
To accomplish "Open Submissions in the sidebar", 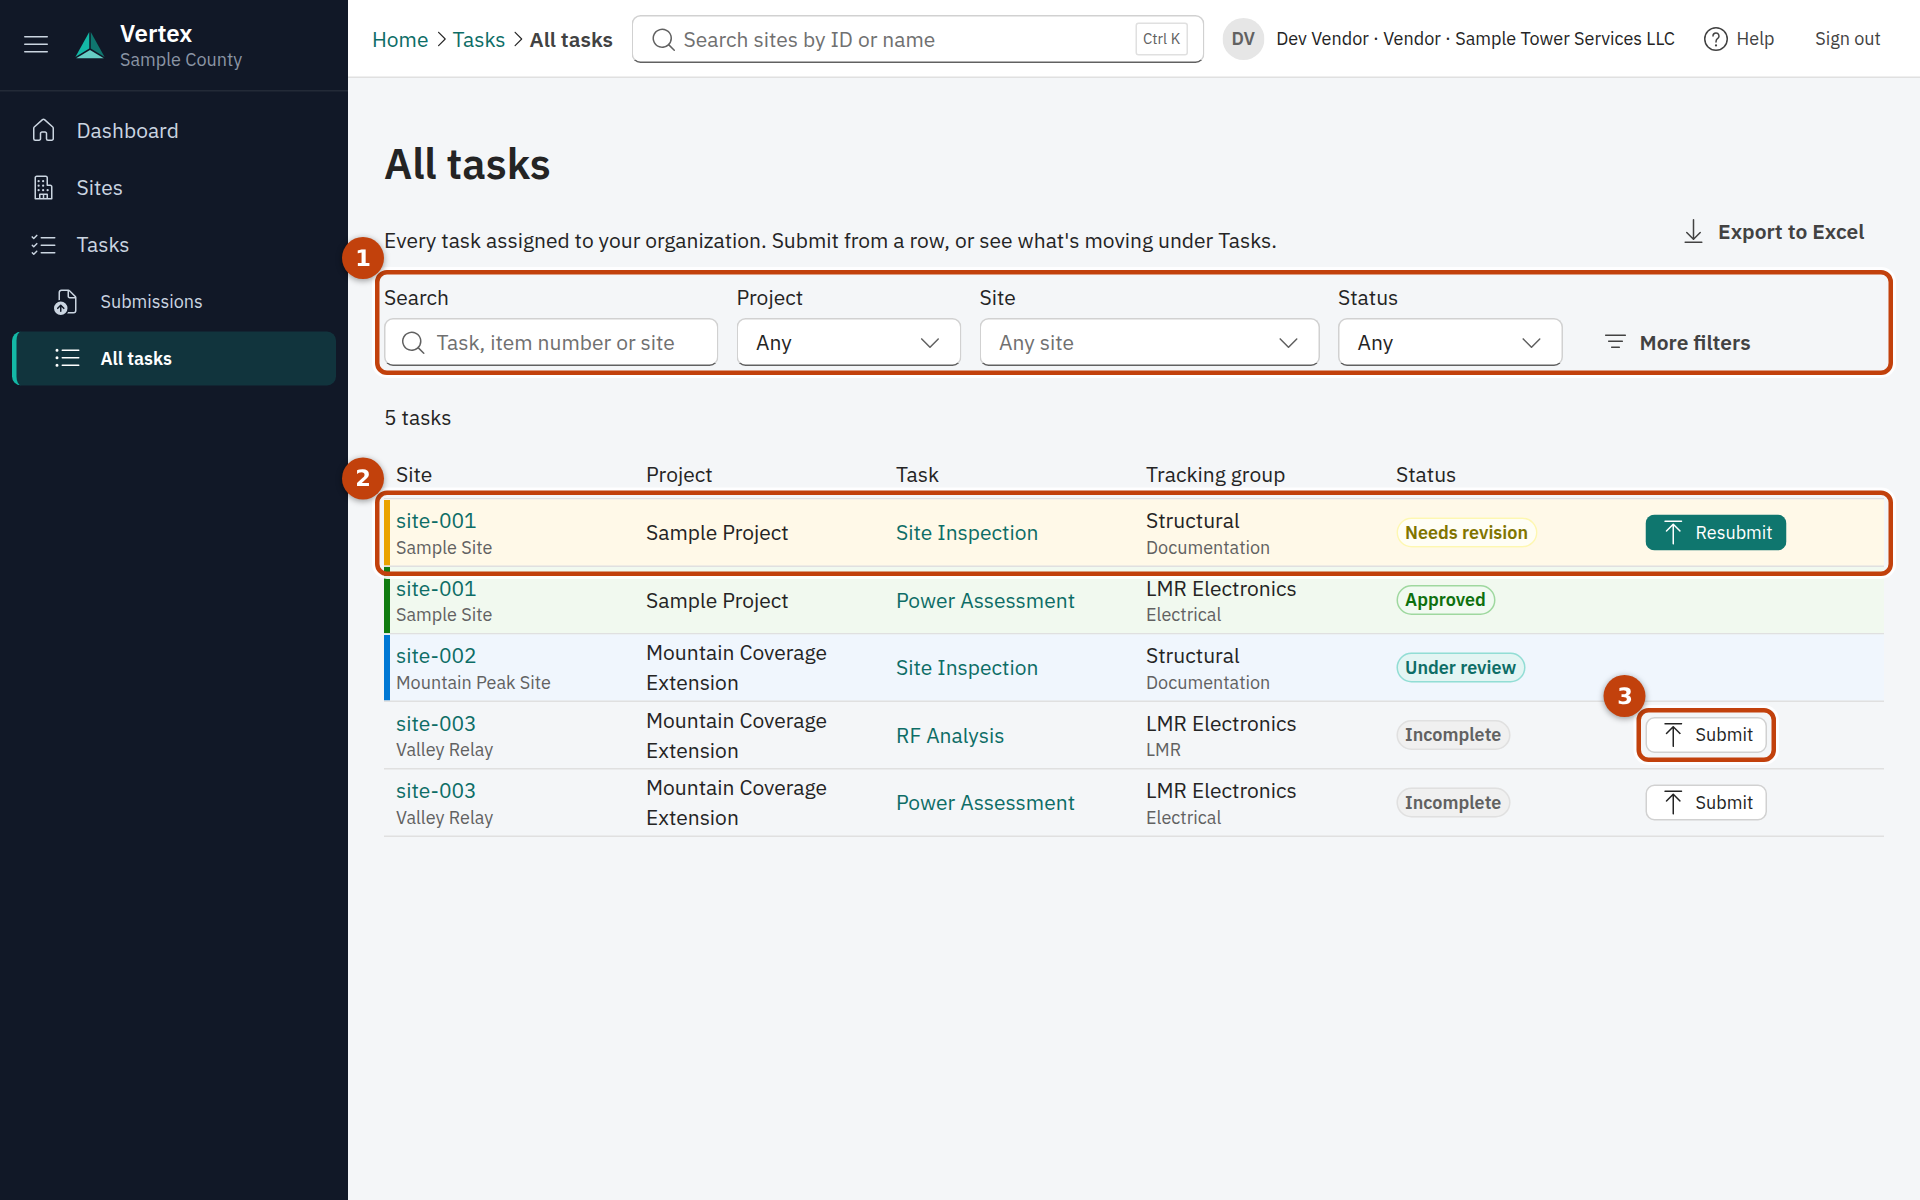I will tap(174, 301).
